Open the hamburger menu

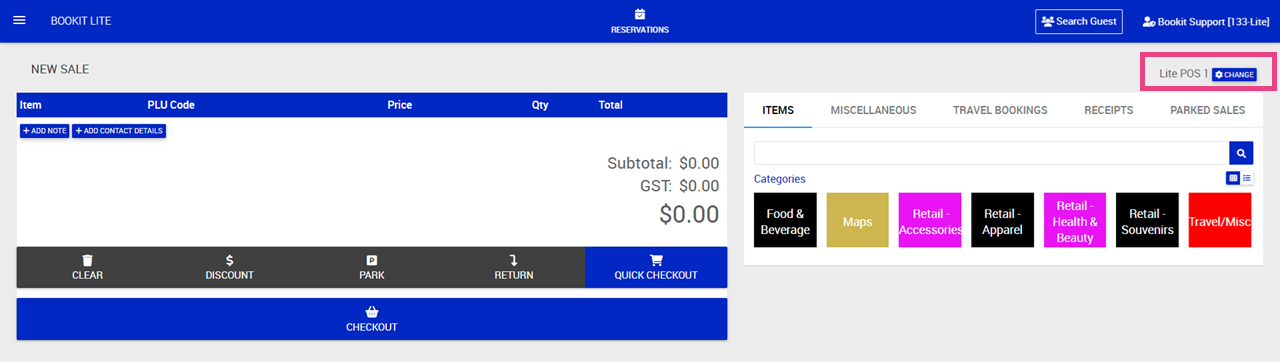19,21
